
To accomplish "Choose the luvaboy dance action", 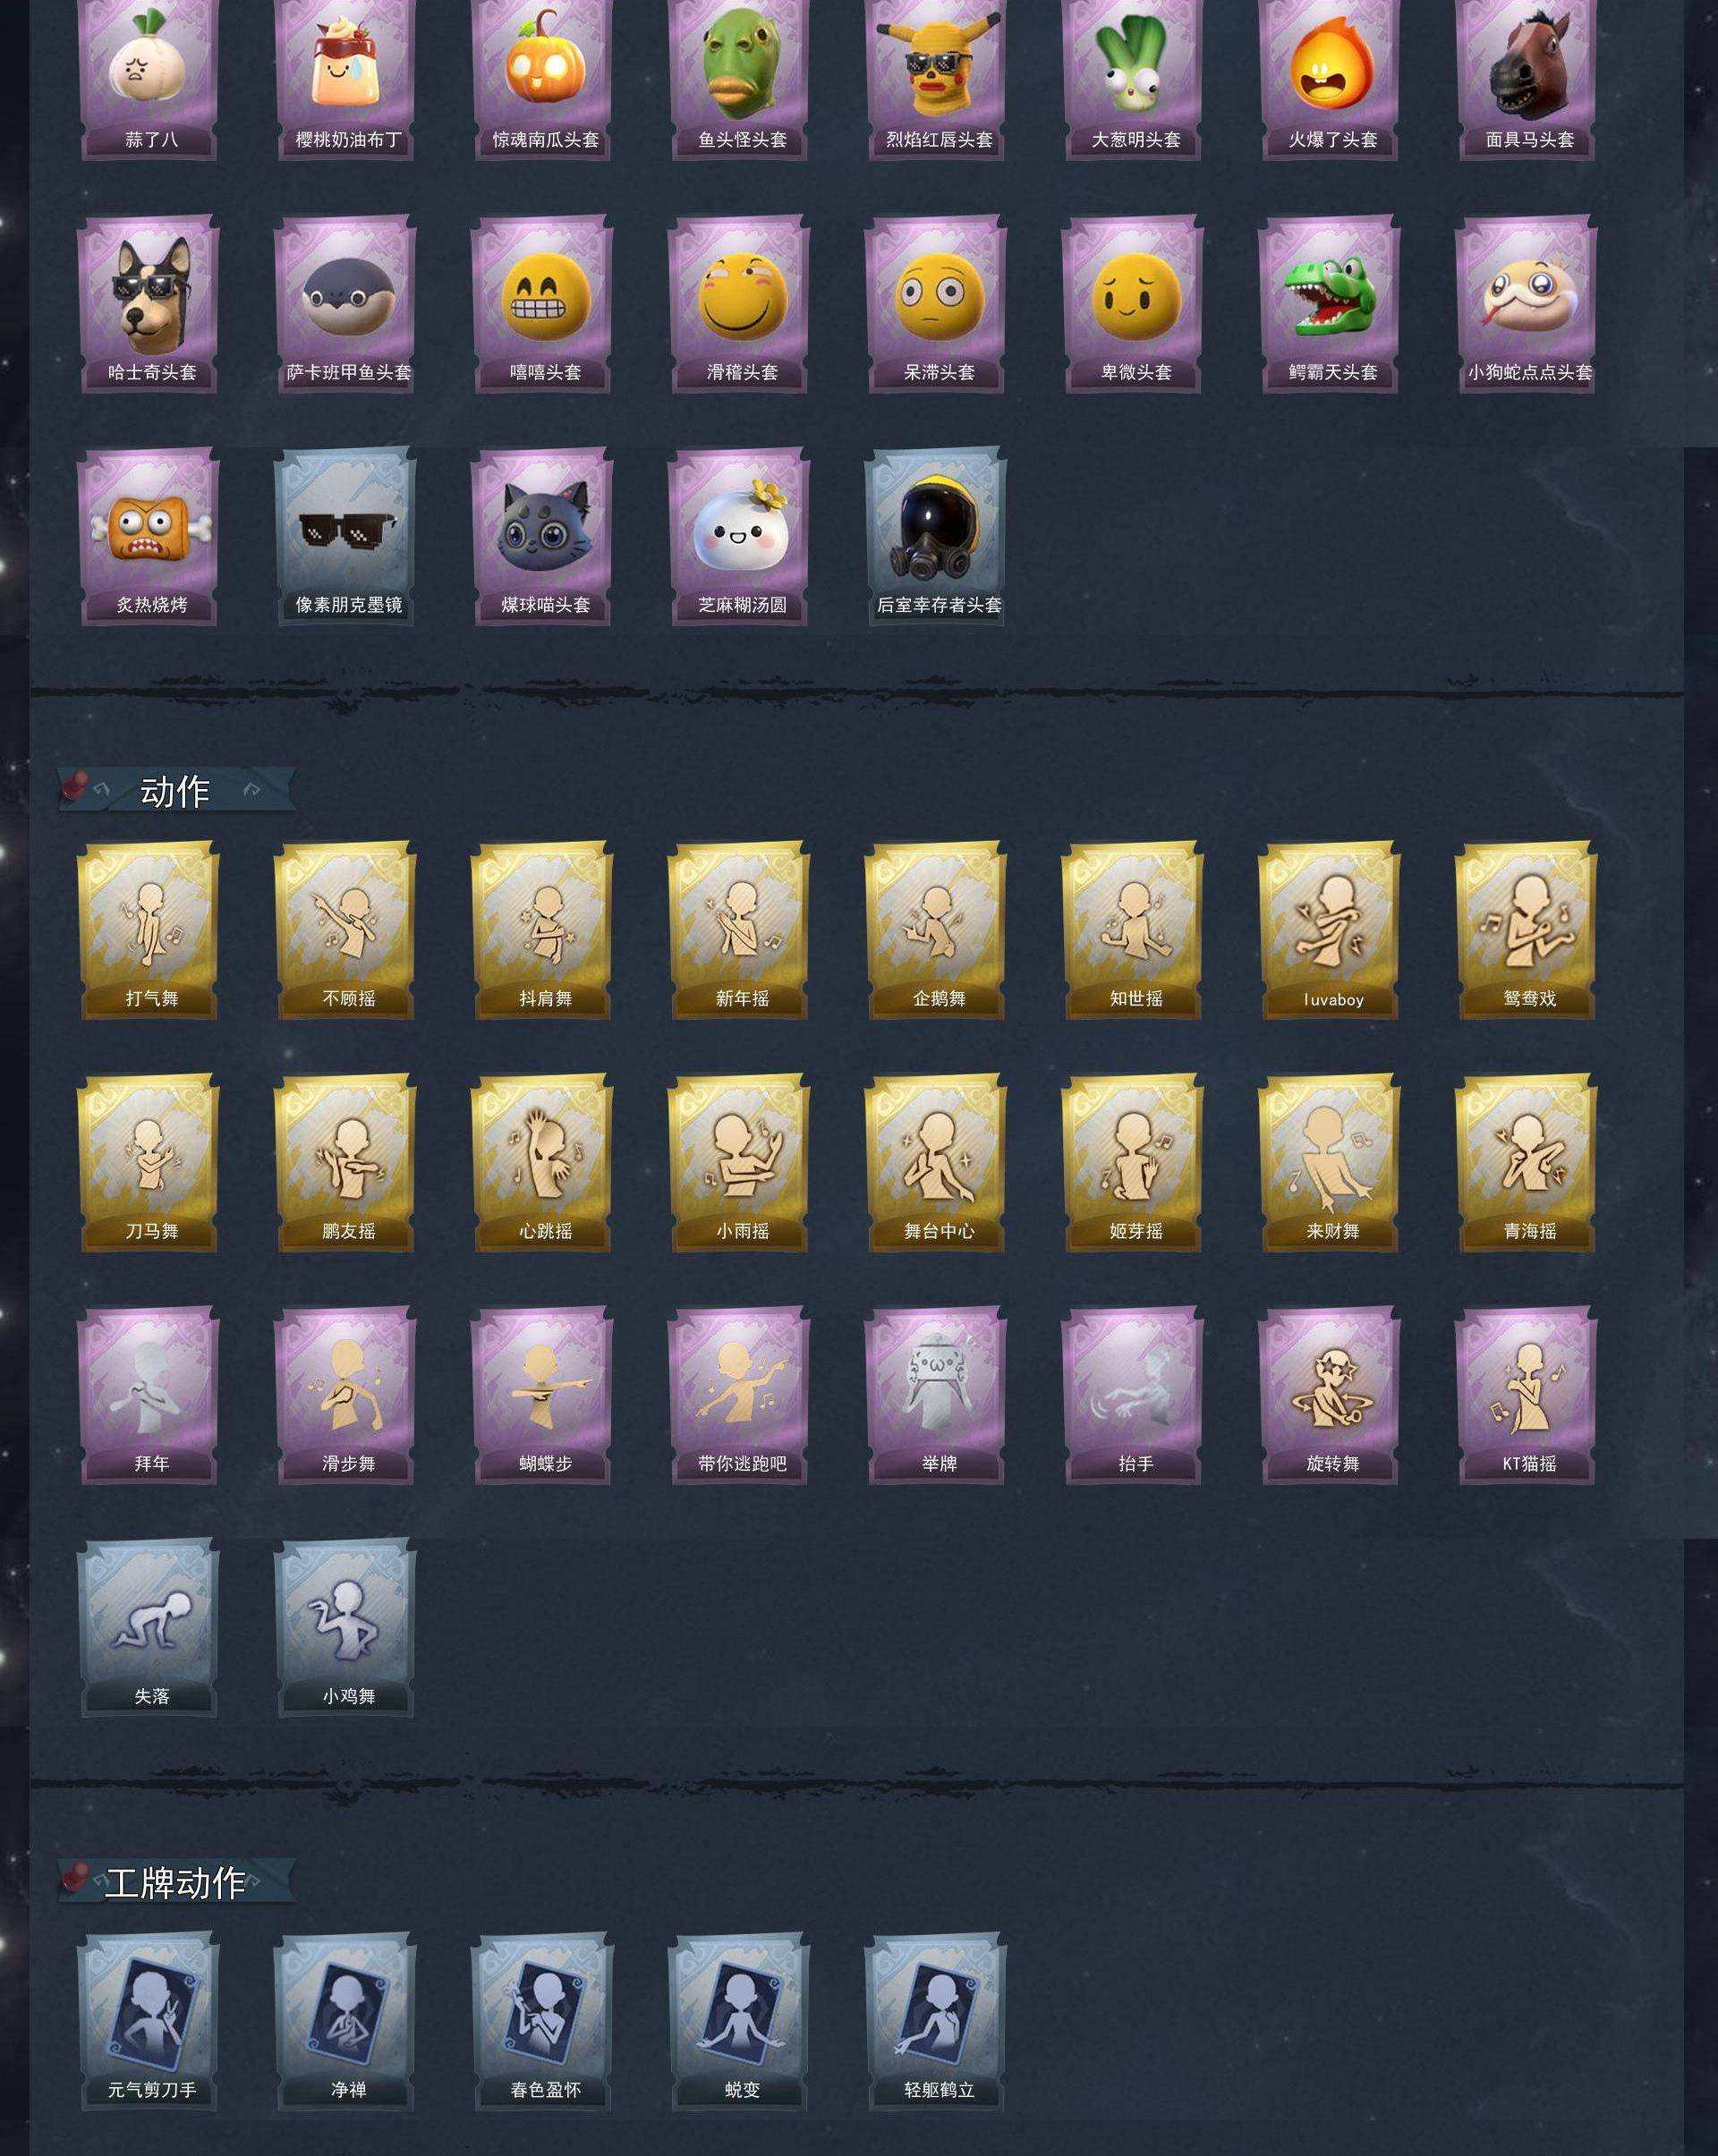I will (1330, 930).
